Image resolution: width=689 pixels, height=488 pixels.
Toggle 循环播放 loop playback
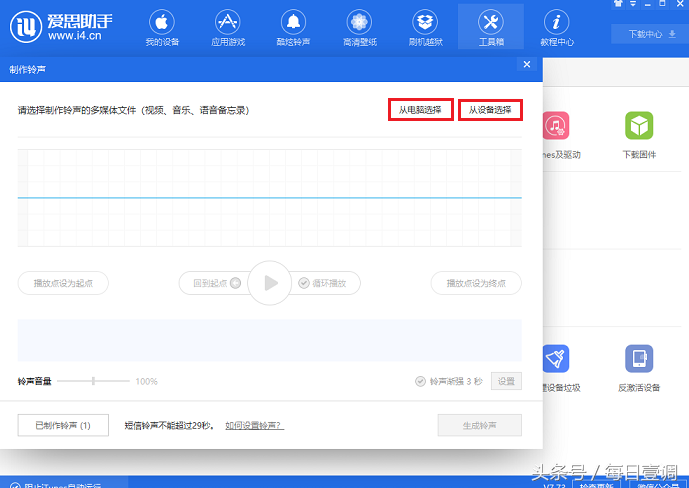[x=323, y=283]
